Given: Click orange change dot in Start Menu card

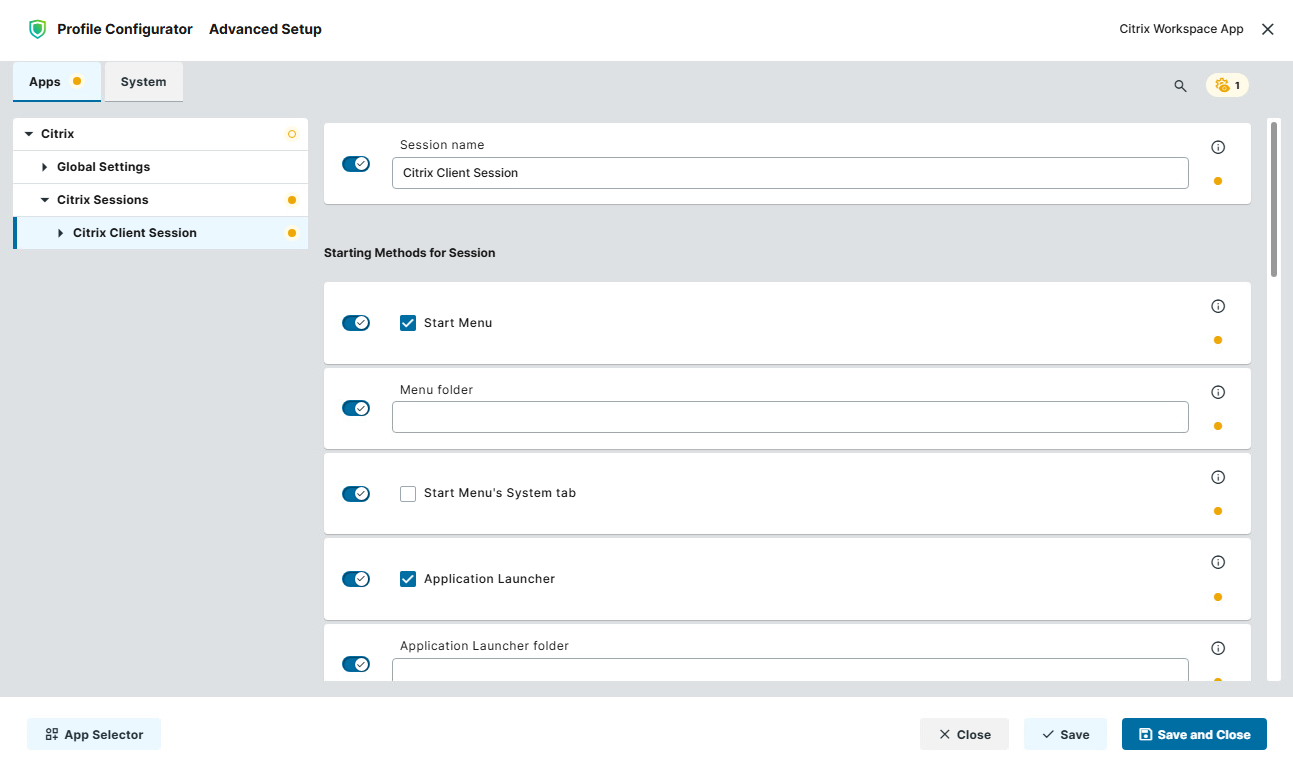Looking at the screenshot, I should coord(1217,340).
